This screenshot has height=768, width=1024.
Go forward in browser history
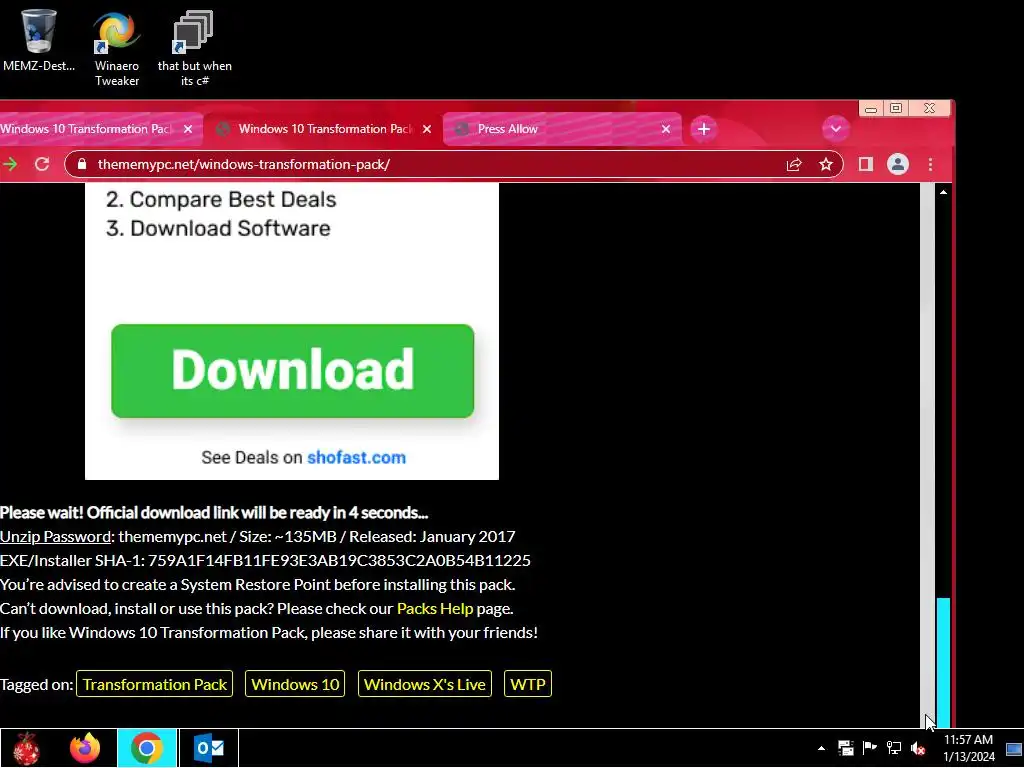(x=10, y=164)
